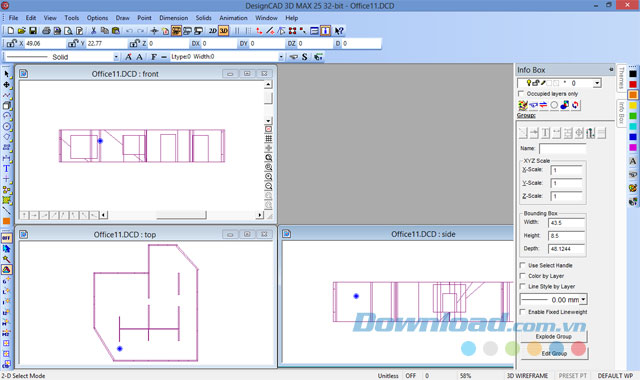Toggle Color by Layer checkbox

[x=522, y=276]
